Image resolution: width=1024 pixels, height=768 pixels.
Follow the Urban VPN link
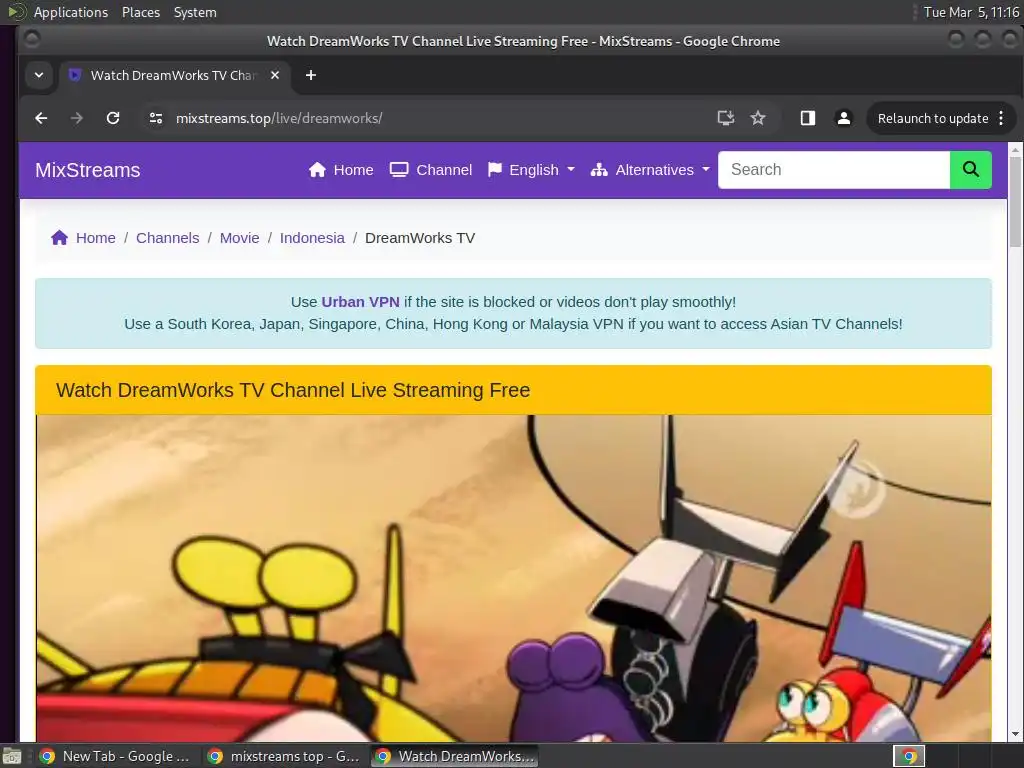coord(360,302)
